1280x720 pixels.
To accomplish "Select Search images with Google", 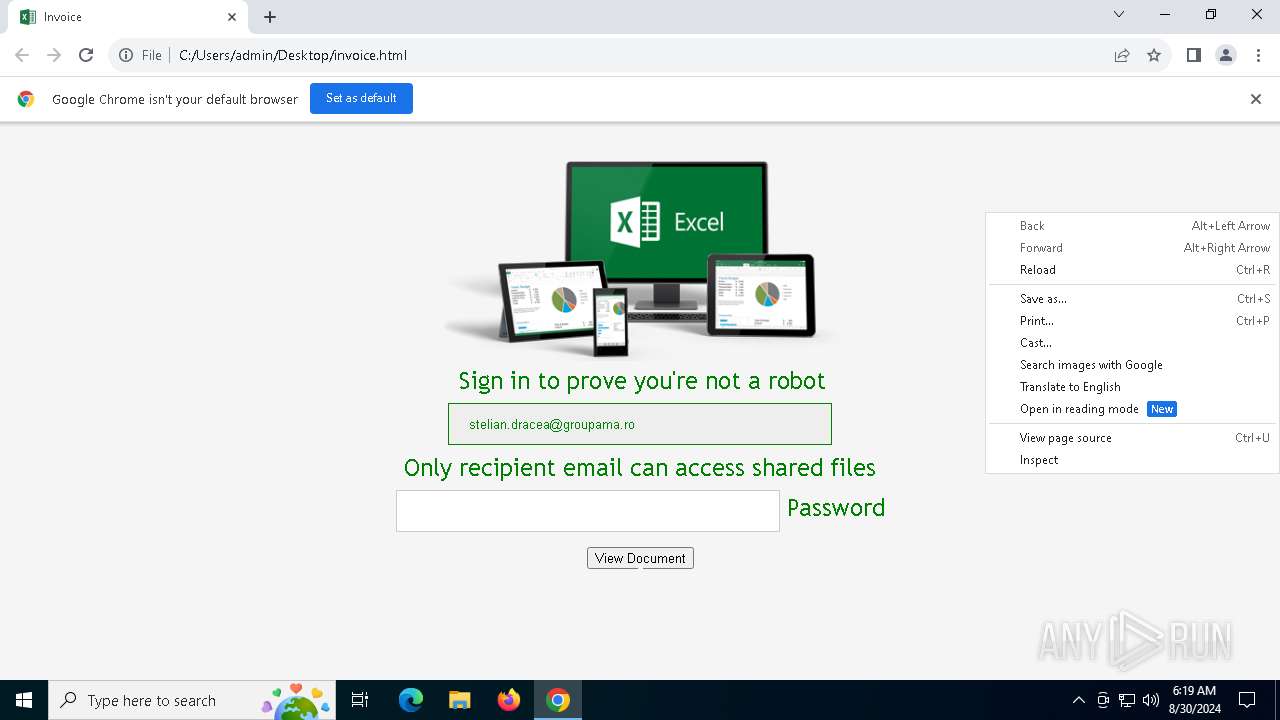I will click(x=1132, y=365).
